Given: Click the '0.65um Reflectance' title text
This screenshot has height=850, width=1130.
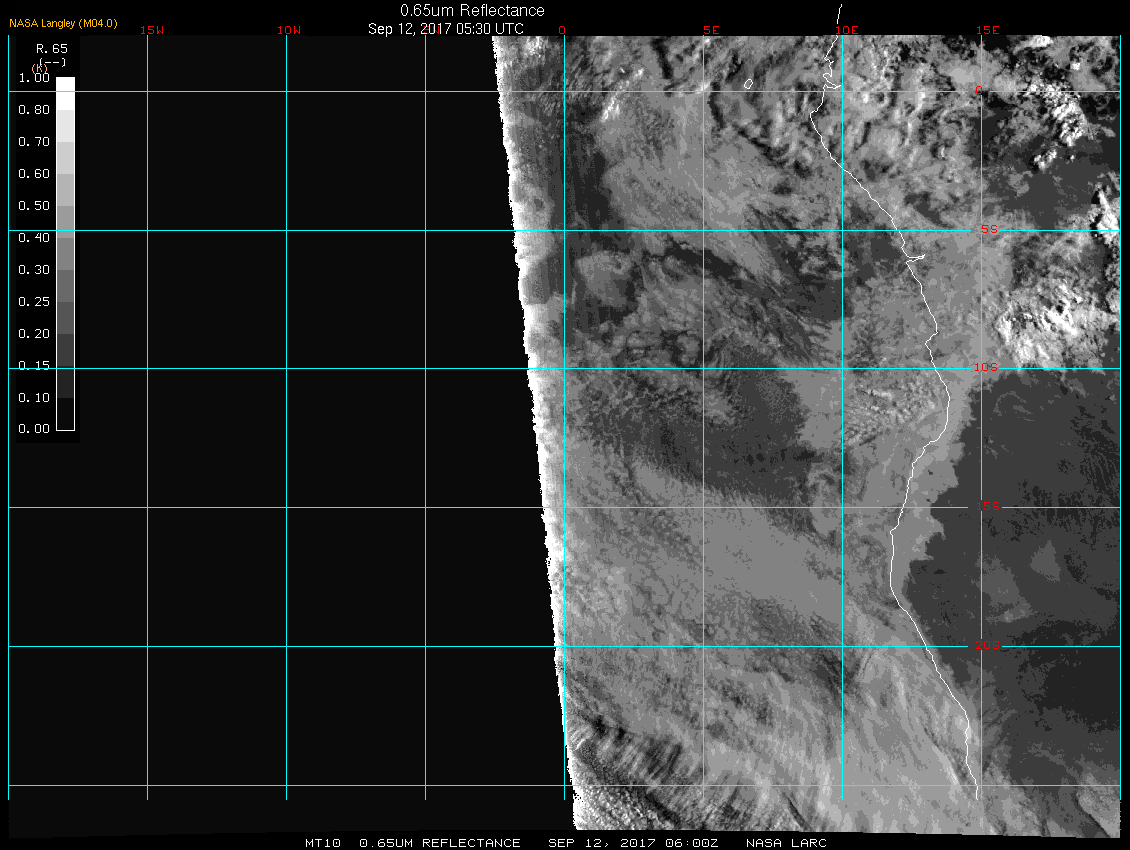Looking at the screenshot, I should tap(472, 11).
